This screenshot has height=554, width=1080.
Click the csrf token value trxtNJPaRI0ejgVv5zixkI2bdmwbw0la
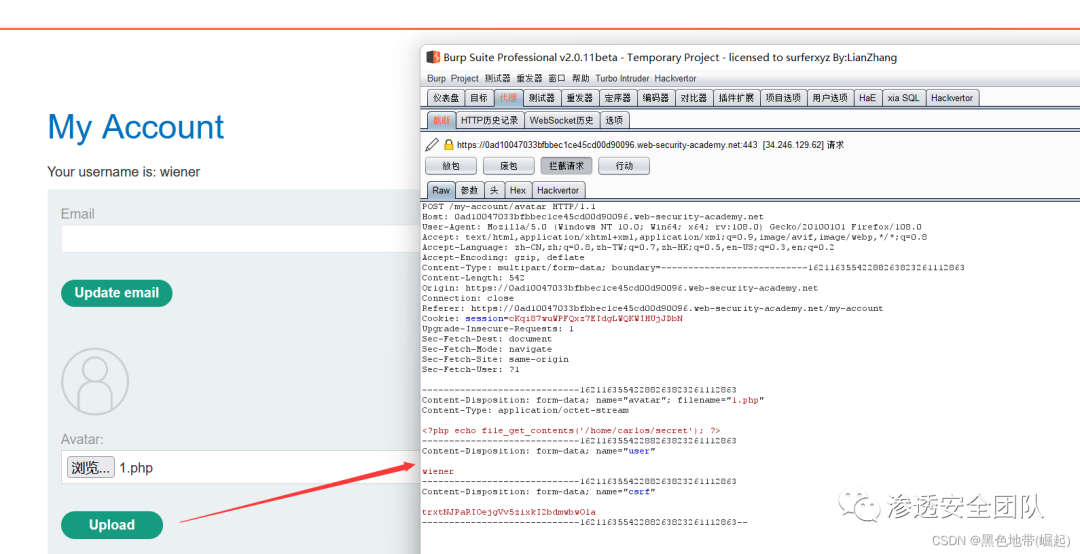(508, 512)
